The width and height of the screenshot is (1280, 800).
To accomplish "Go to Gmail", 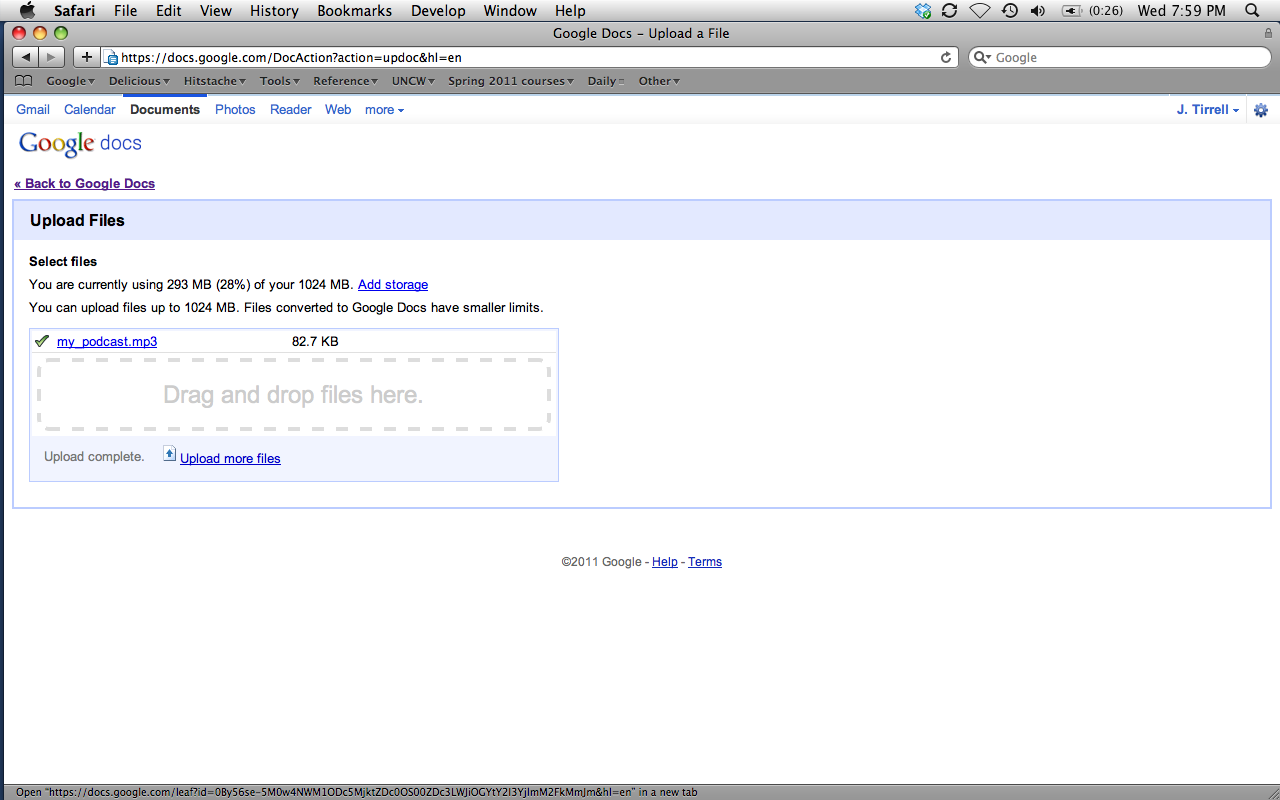I will (x=33, y=109).
